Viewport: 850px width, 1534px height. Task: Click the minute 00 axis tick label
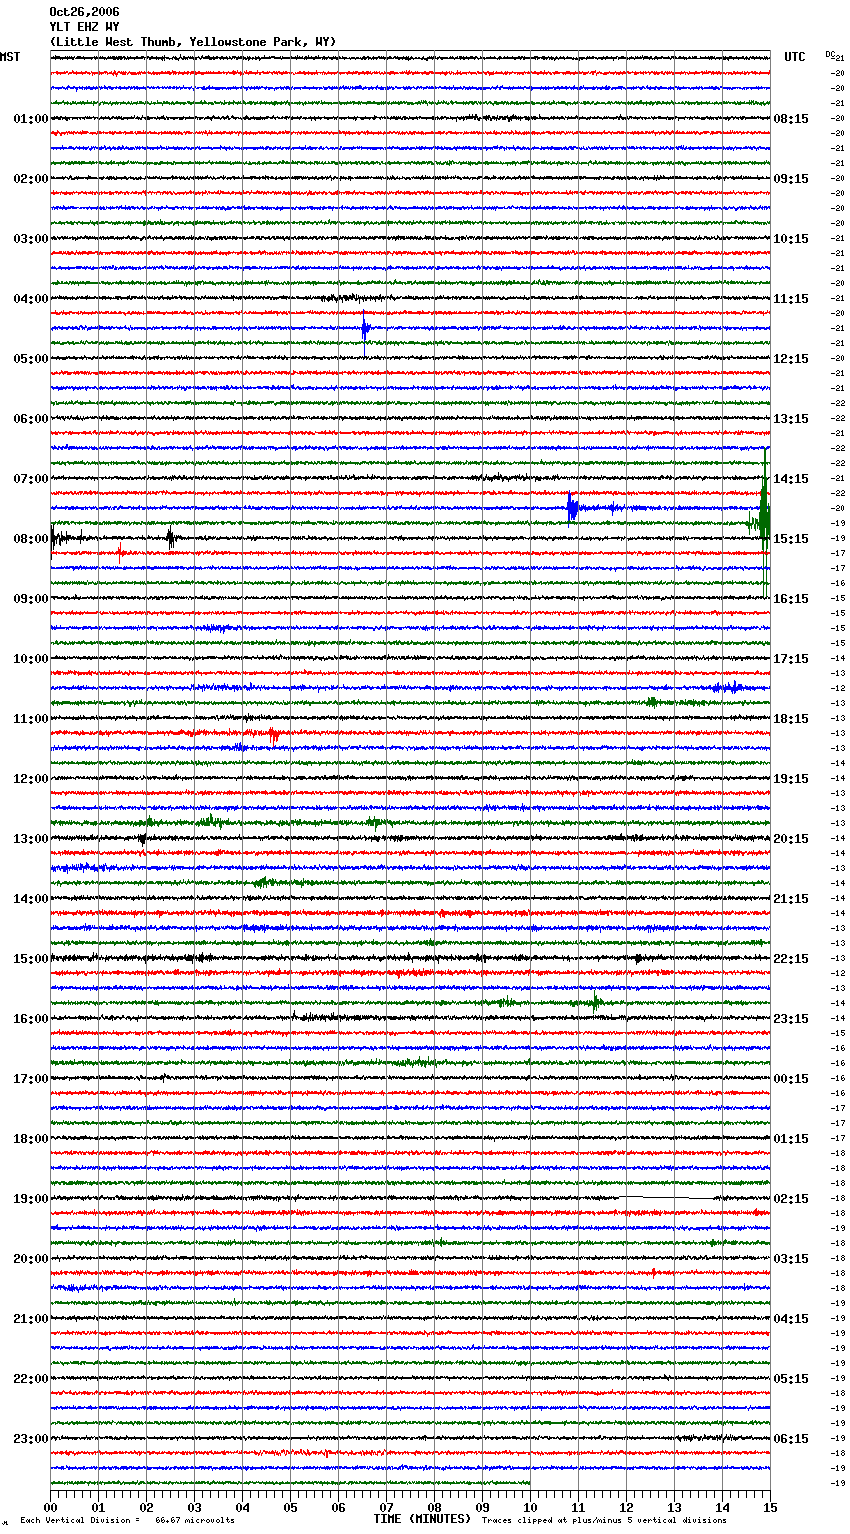tap(50, 1507)
